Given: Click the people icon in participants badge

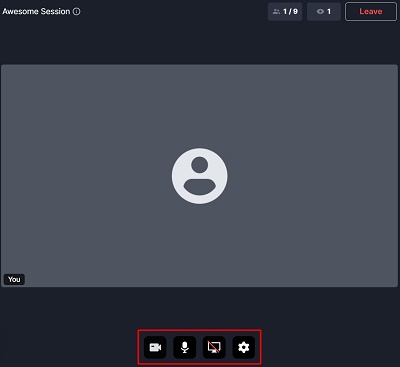Looking at the screenshot, I should pyautogui.click(x=276, y=12).
